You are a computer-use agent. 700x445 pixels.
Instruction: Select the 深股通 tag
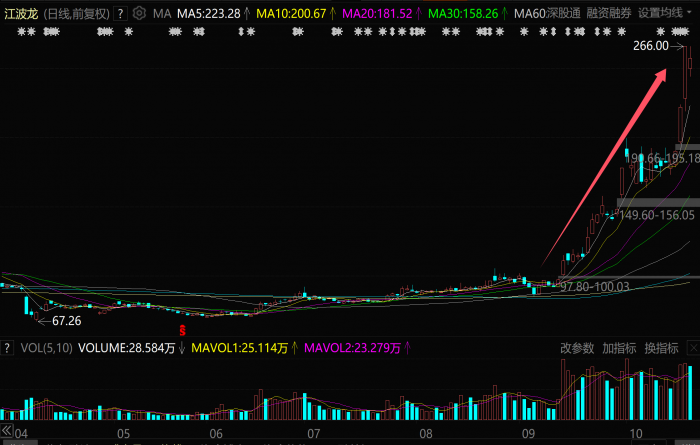tap(565, 14)
